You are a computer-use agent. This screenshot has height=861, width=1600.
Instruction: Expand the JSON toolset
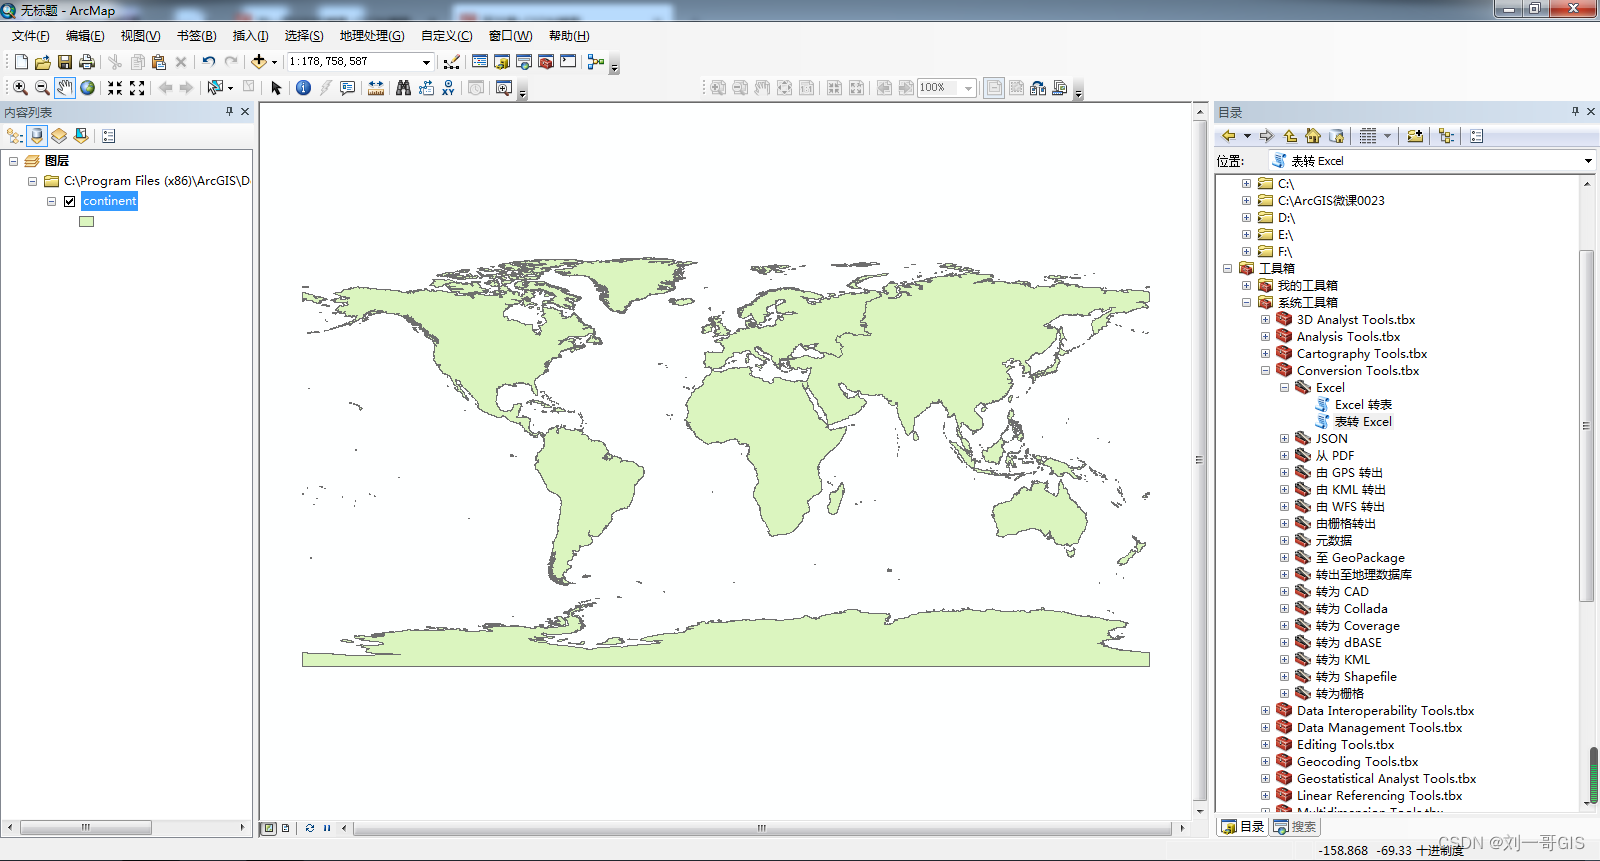coord(1285,439)
